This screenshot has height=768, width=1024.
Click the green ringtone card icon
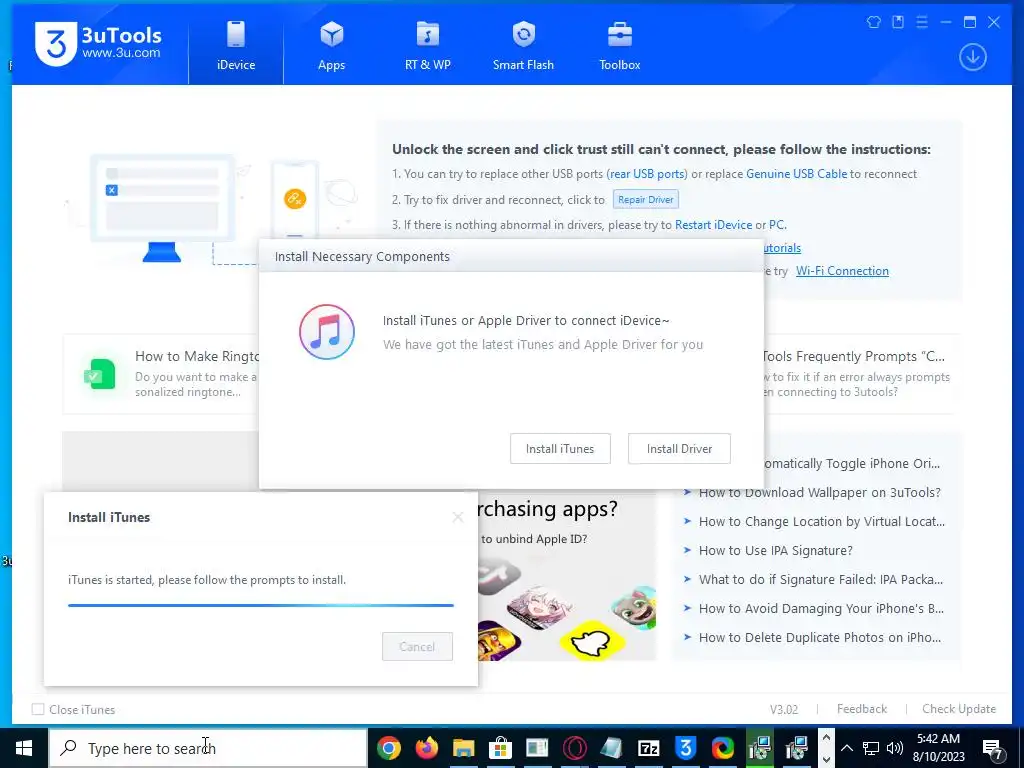click(x=100, y=374)
